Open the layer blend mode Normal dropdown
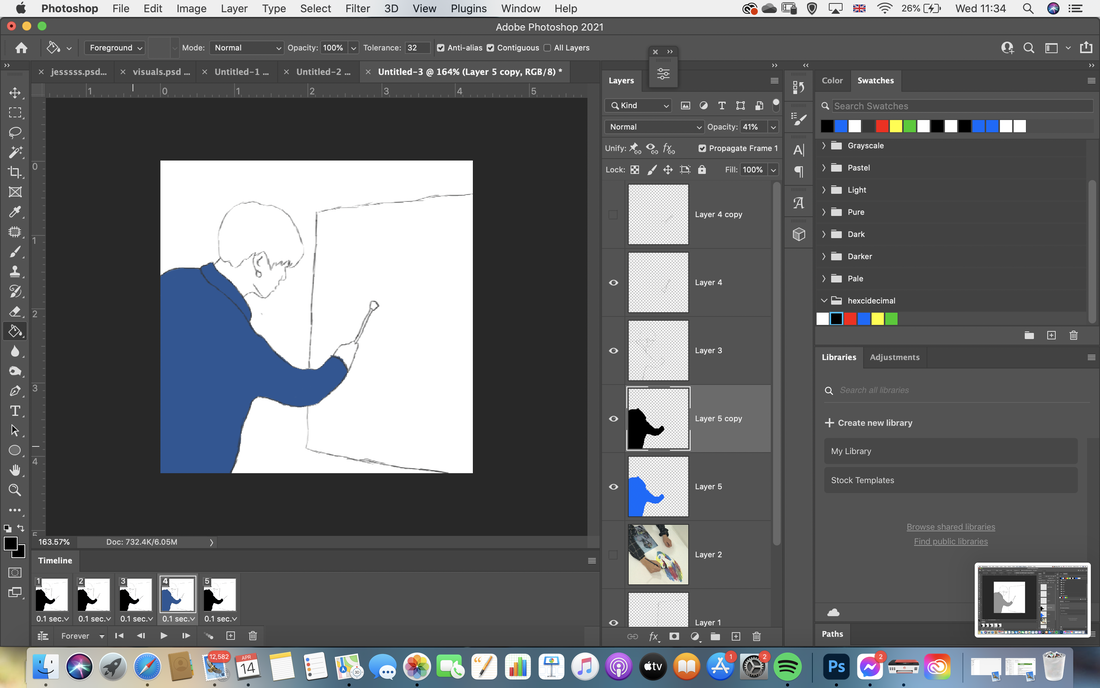The width and height of the screenshot is (1100, 688). (x=654, y=127)
